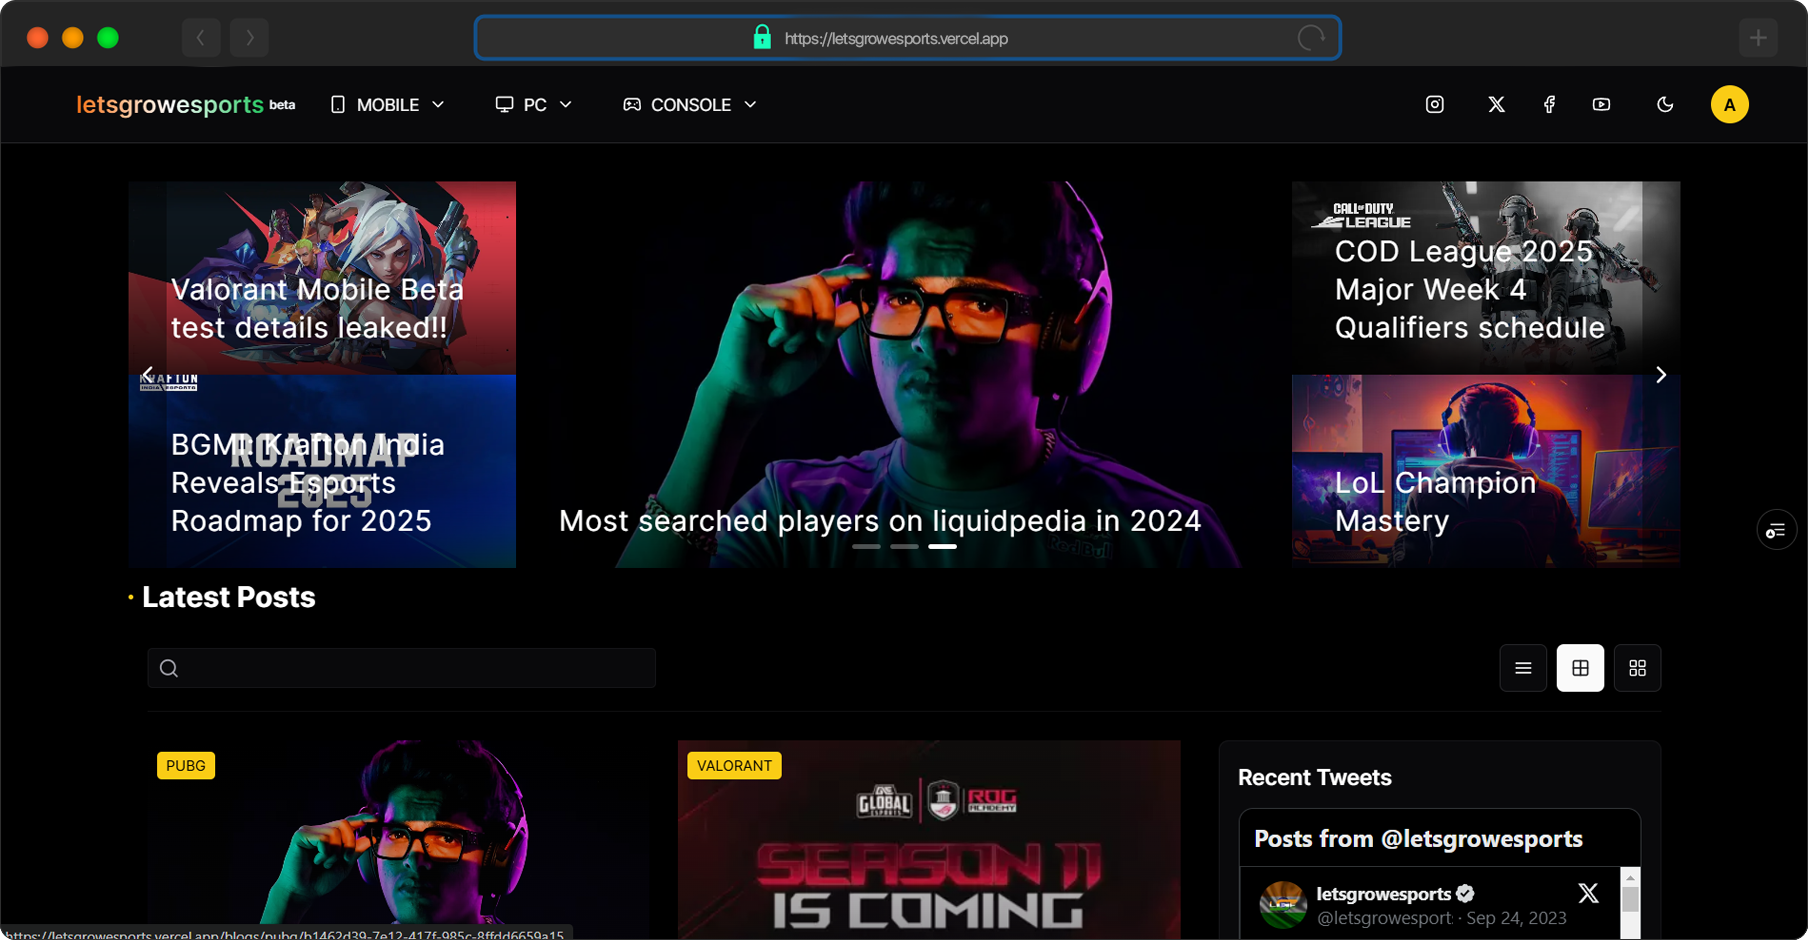Open LoL Champion Mastery article
The width and height of the screenshot is (1808, 940).
pyautogui.click(x=1486, y=471)
